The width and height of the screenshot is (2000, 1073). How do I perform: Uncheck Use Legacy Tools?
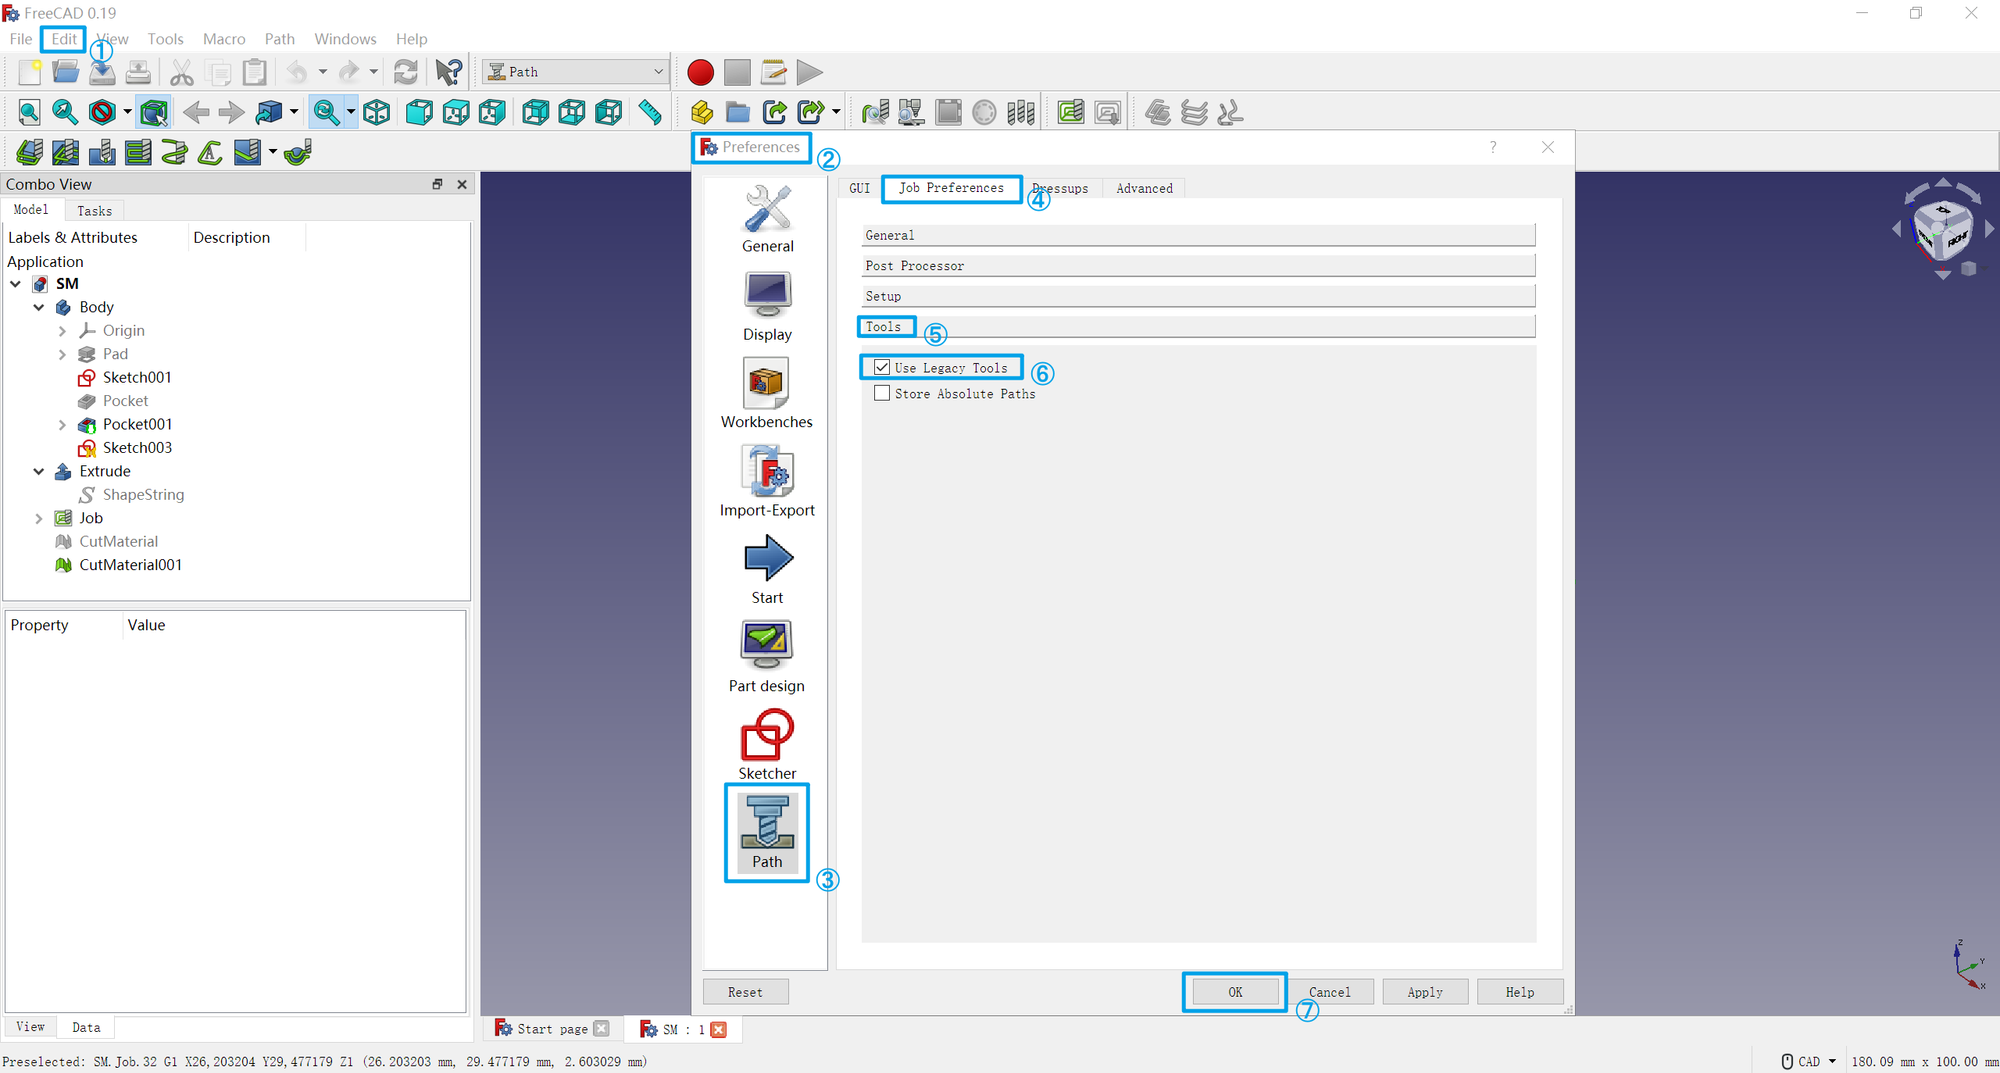[881, 367]
